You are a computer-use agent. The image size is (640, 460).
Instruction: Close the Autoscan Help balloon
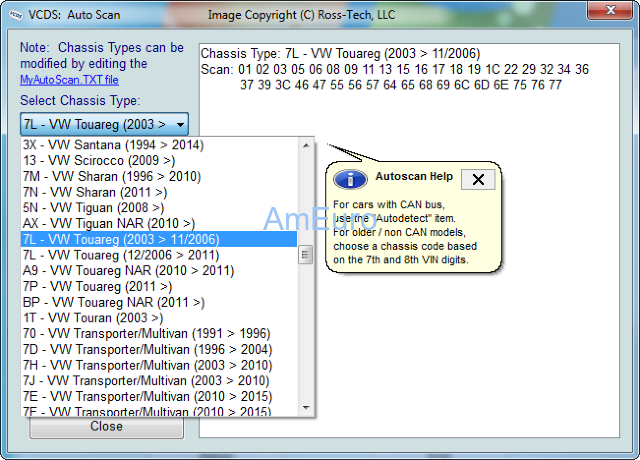pyautogui.click(x=478, y=179)
